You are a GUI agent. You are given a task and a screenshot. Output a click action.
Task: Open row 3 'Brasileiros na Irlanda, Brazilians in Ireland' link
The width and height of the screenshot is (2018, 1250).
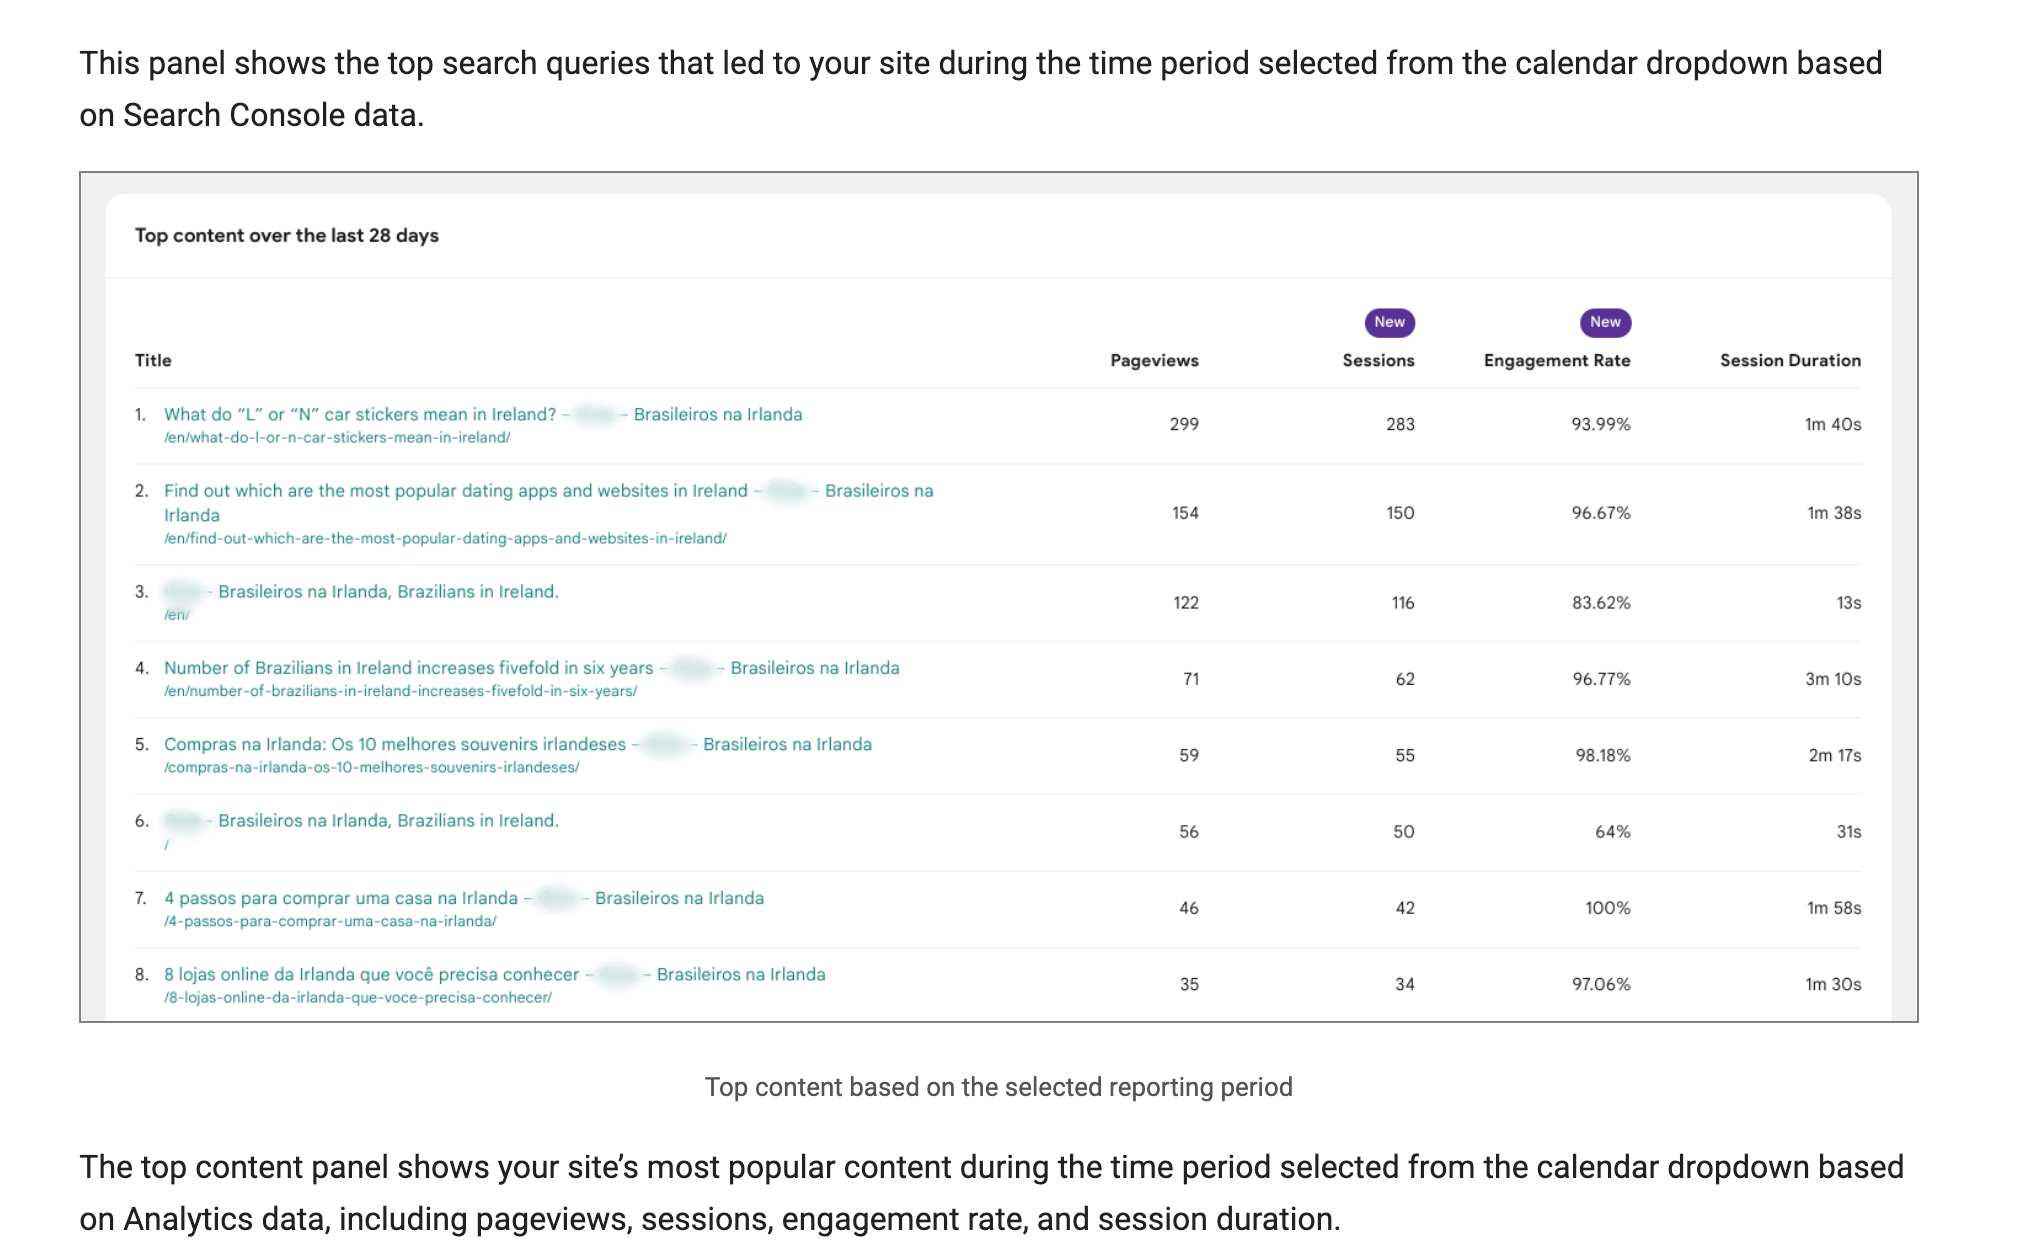(x=361, y=592)
